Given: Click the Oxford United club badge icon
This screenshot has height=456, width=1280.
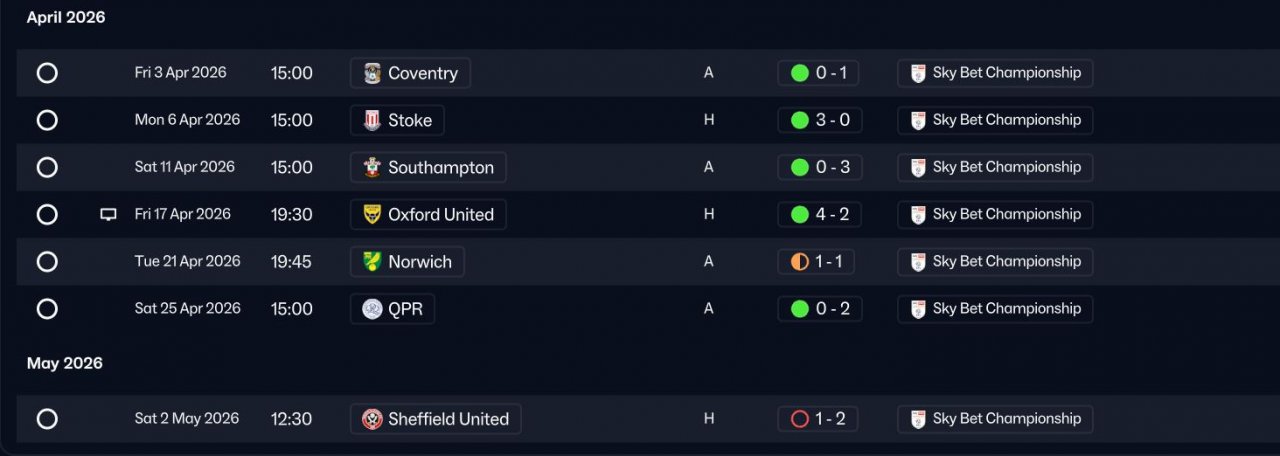Looking at the screenshot, I should (372, 214).
